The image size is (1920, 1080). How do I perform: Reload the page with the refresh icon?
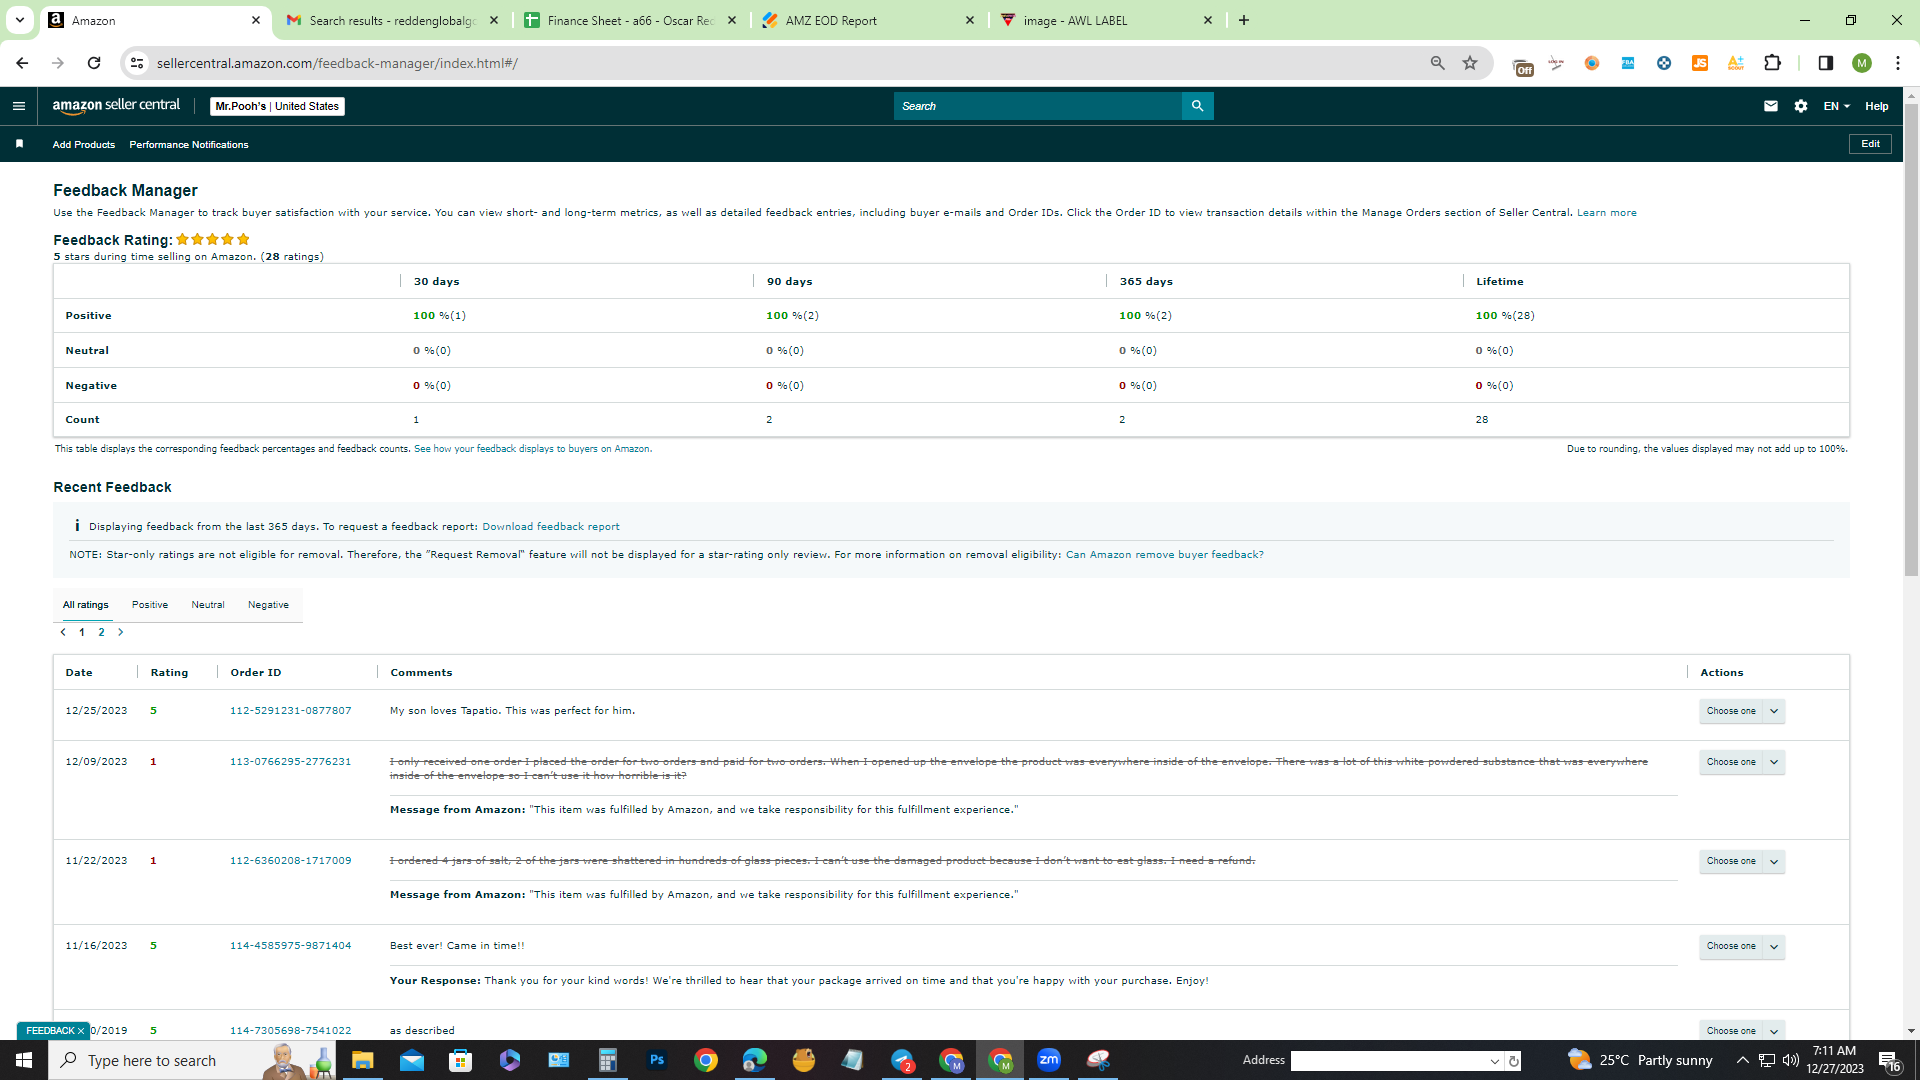tap(94, 63)
